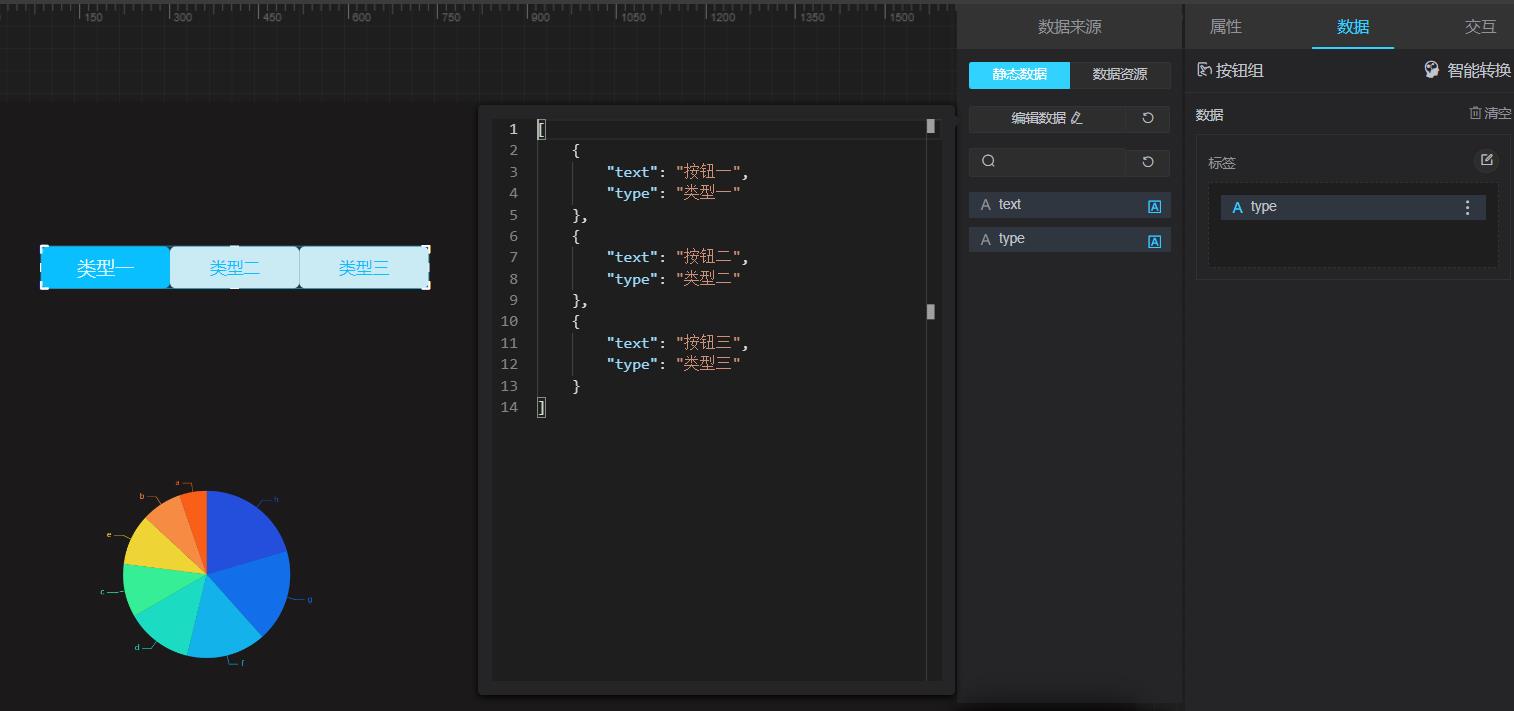Click the "类型一" value on line 4
The image size is (1514, 711).
(708, 193)
